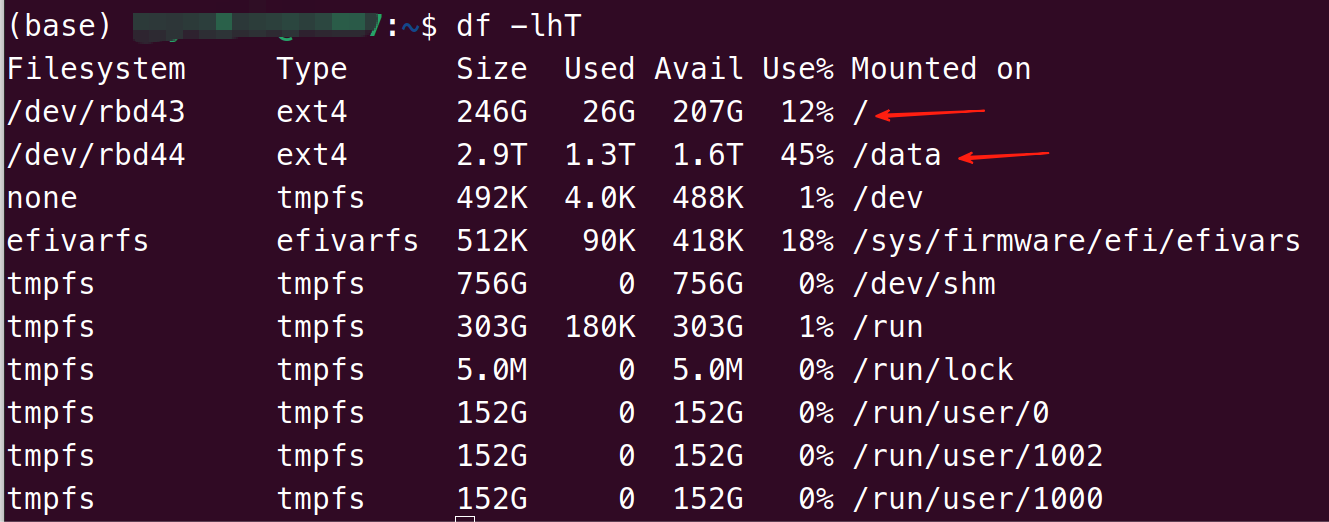Select the /dev/rbd44 filesystem name
1329x522 pixels.
coord(96,155)
